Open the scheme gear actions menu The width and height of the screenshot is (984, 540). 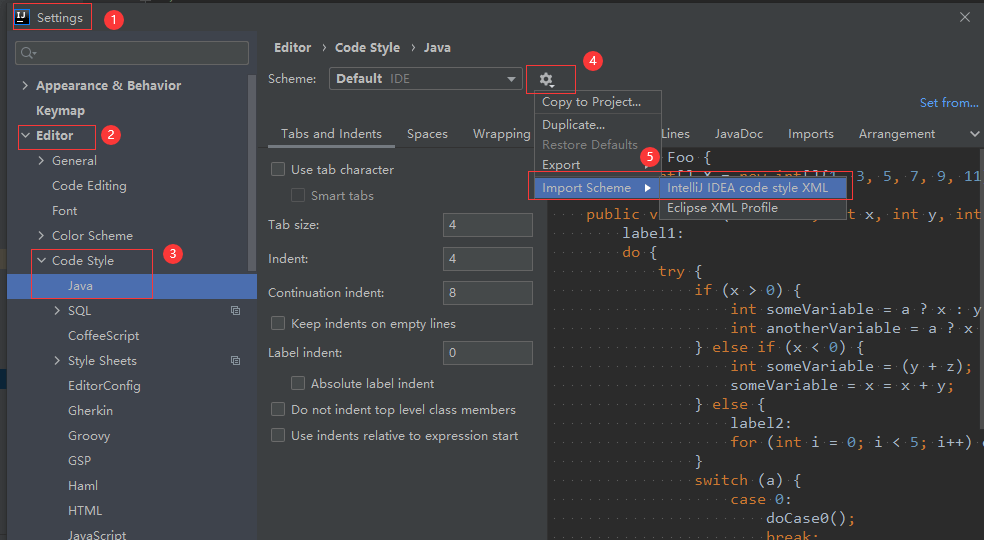click(x=547, y=80)
